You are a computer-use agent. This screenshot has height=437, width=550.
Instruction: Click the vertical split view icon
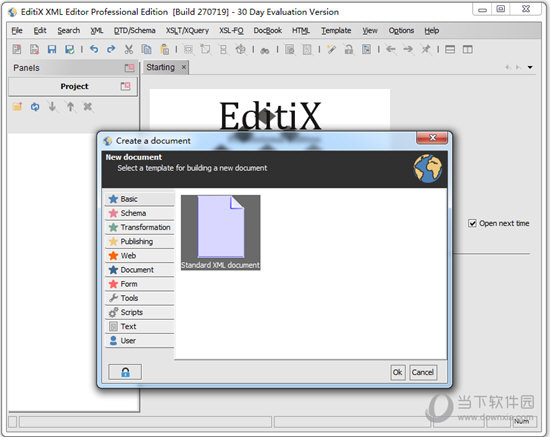[468, 49]
